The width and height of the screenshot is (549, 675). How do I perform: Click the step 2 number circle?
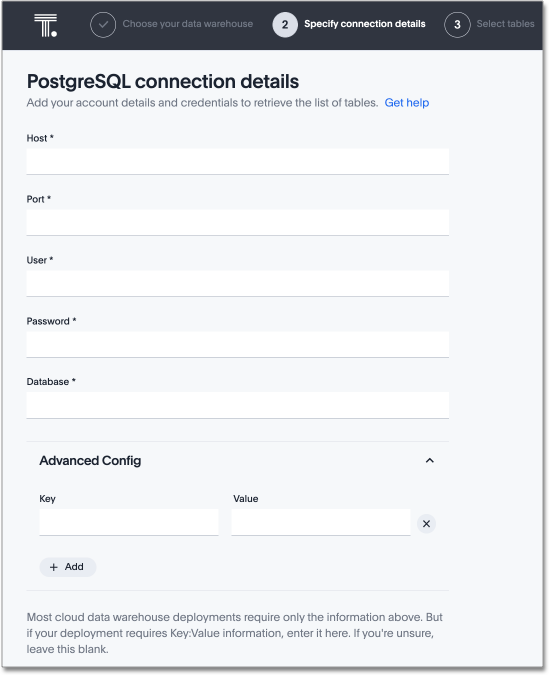point(285,25)
